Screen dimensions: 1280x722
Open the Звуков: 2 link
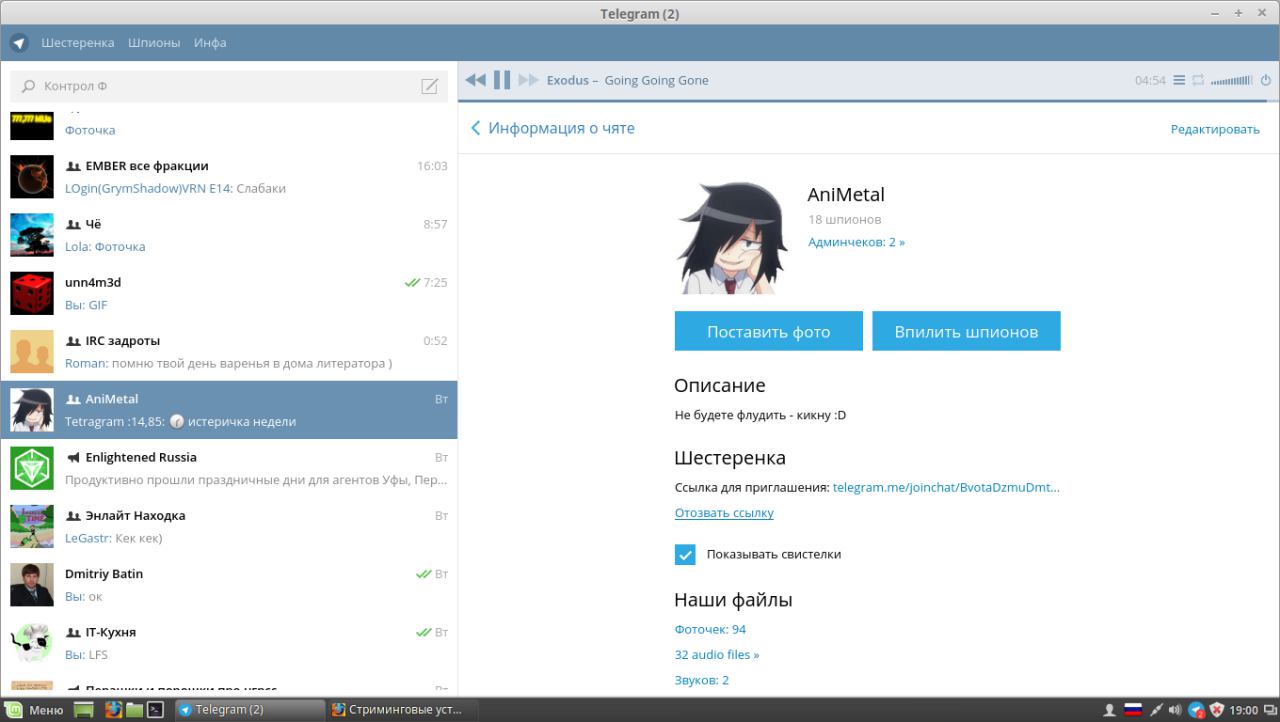pos(702,680)
